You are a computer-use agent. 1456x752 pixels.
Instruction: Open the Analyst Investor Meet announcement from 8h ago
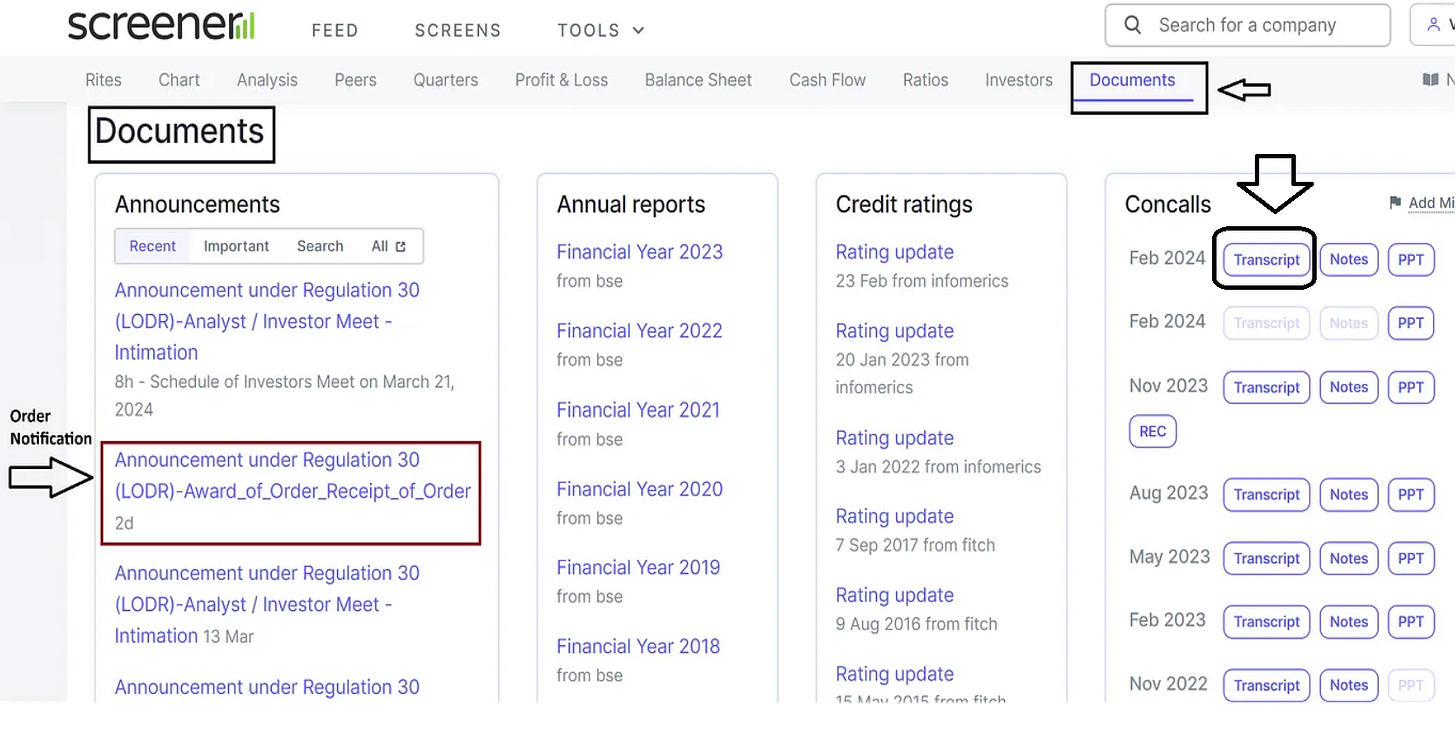[x=265, y=321]
